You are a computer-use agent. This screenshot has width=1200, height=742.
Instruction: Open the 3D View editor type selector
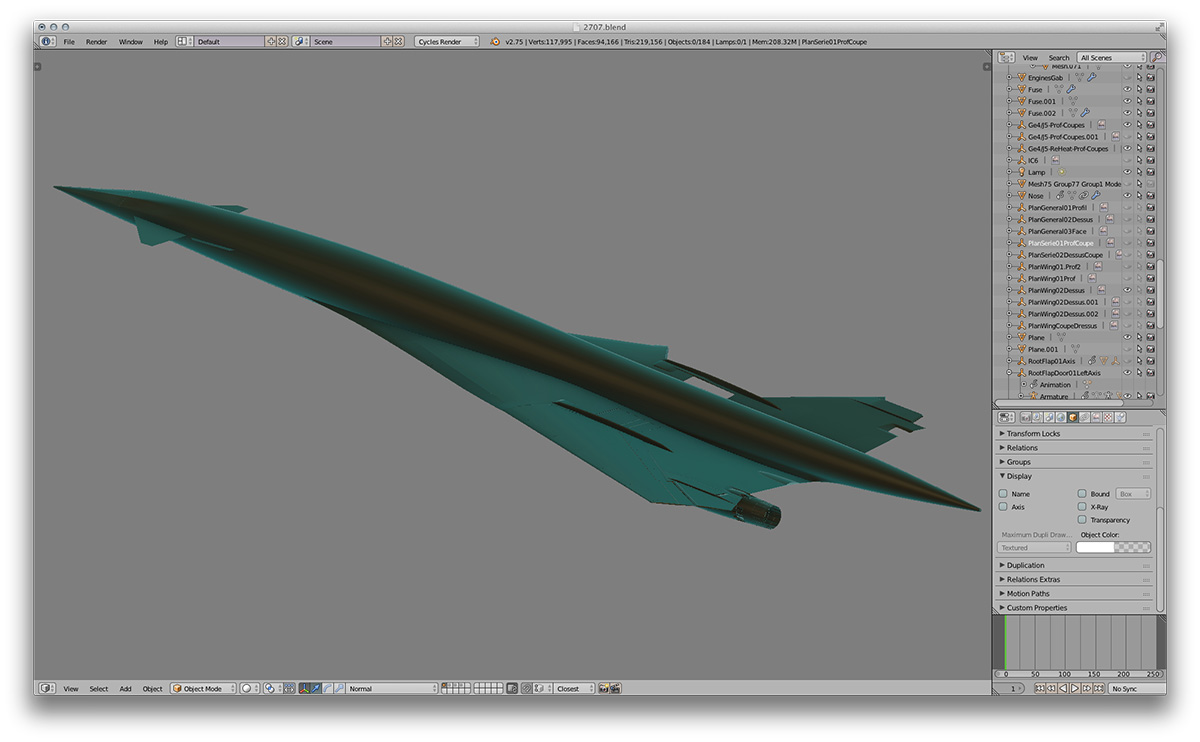tap(48, 688)
